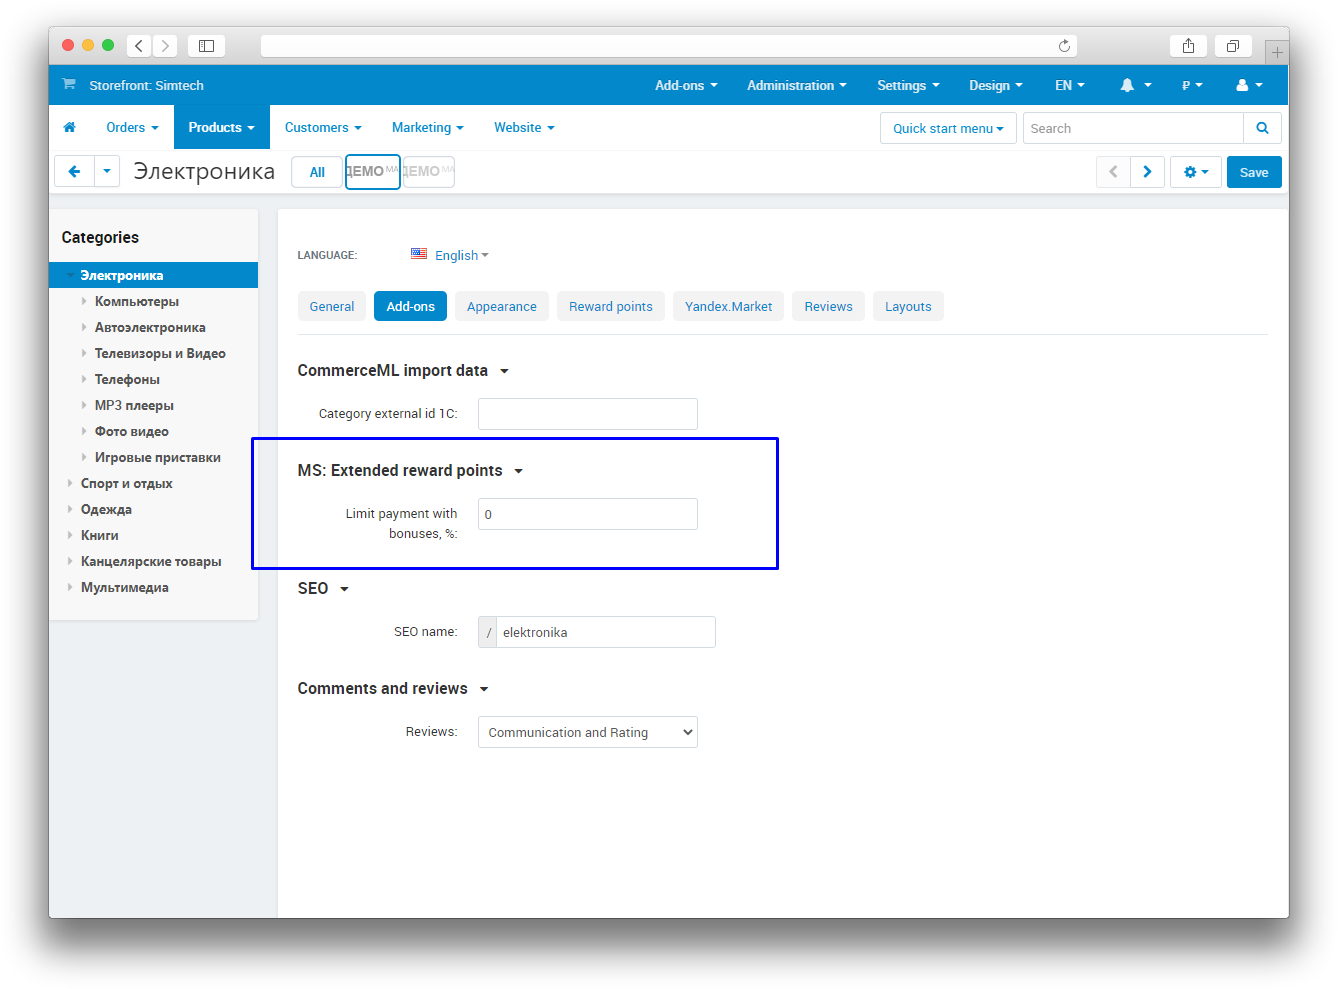Collapse the MS: Extended reward points section
The image size is (1338, 989).
[x=518, y=471]
